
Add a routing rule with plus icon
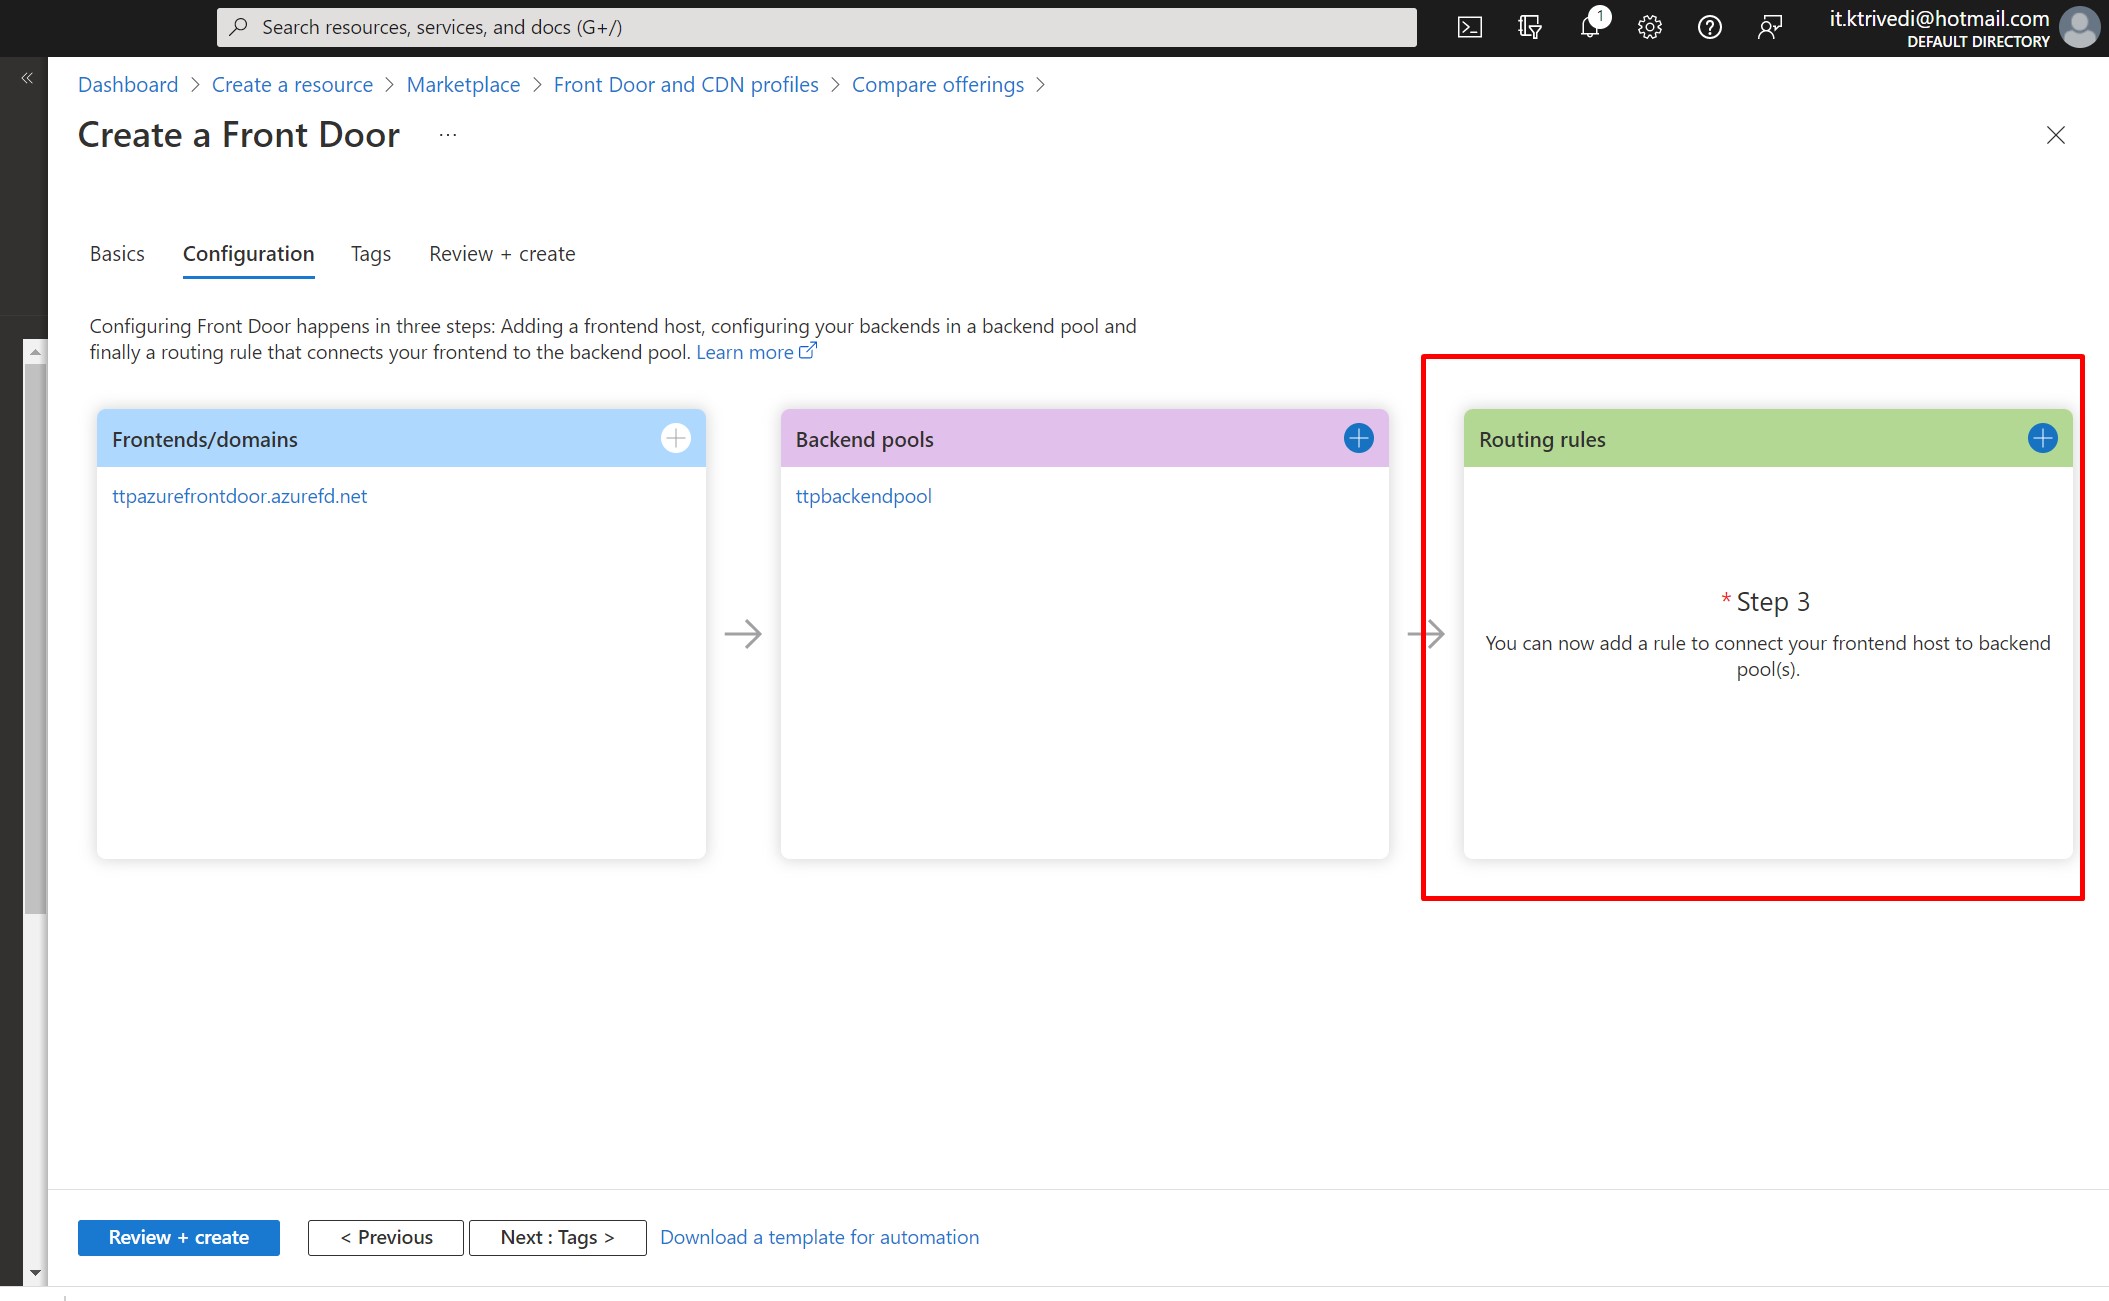click(x=2042, y=438)
